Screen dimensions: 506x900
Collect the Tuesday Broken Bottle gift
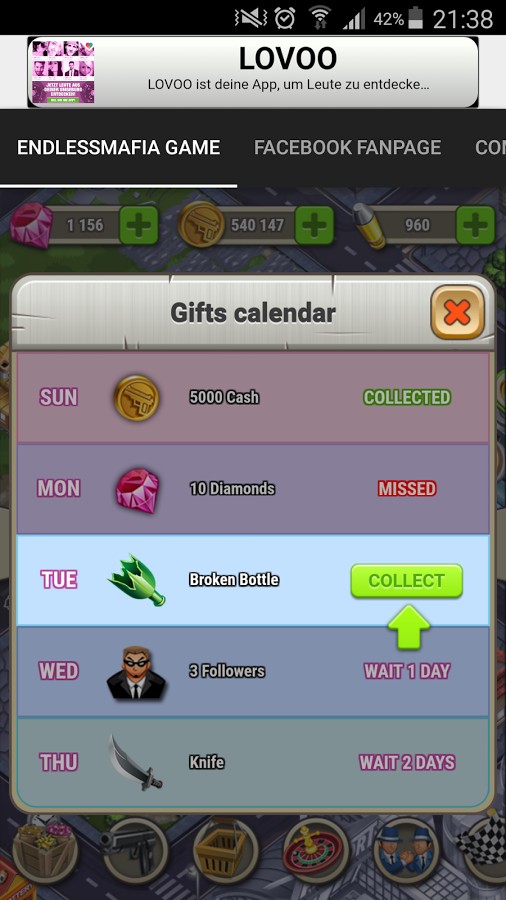click(x=406, y=580)
